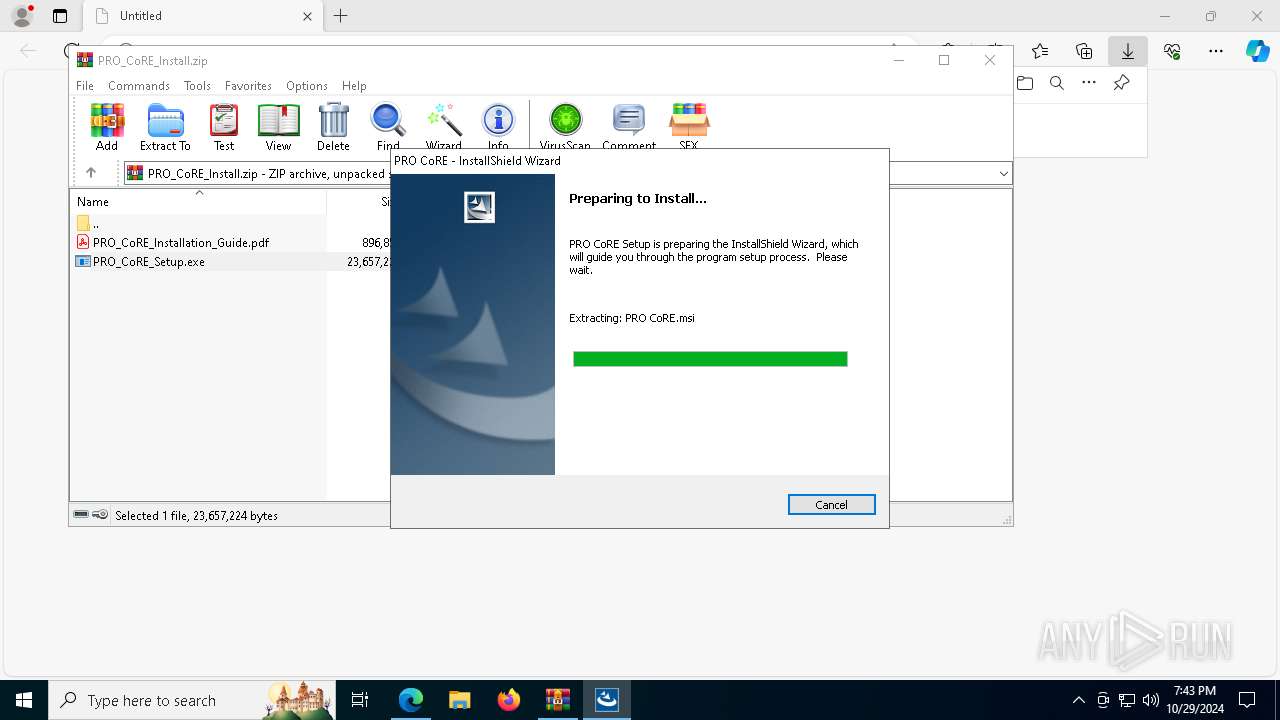1280x720 pixels.
Task: Click the Delete trash icon
Action: tap(333, 127)
